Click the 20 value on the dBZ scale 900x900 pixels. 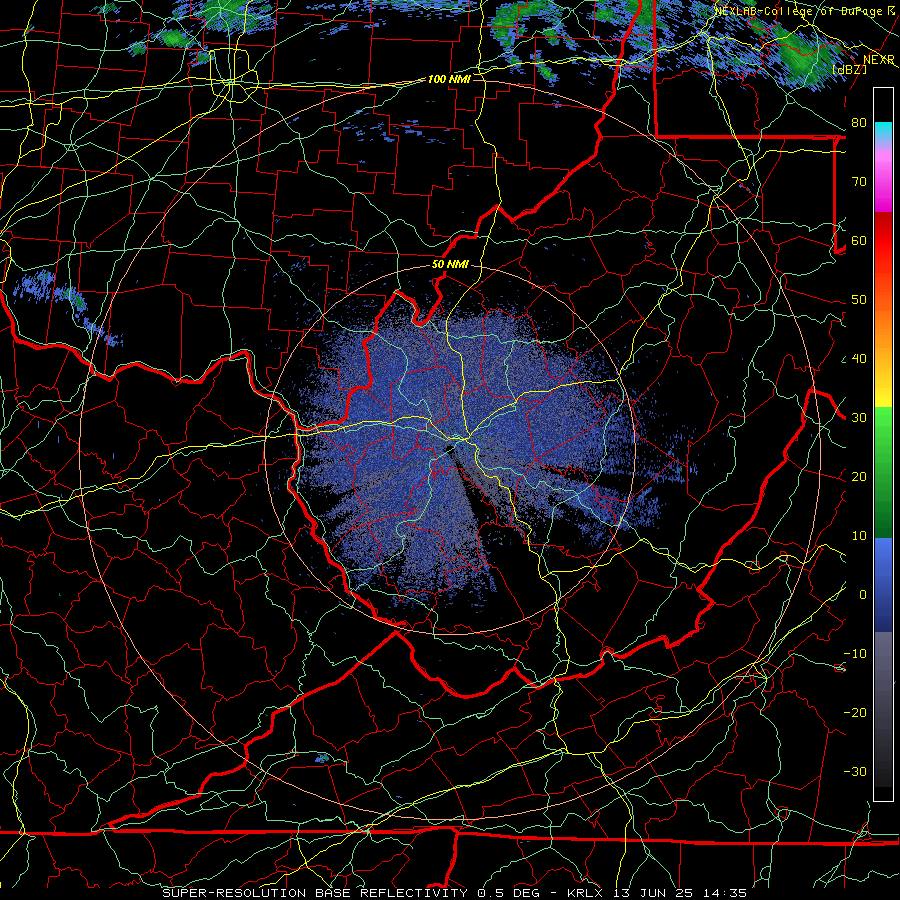859,477
